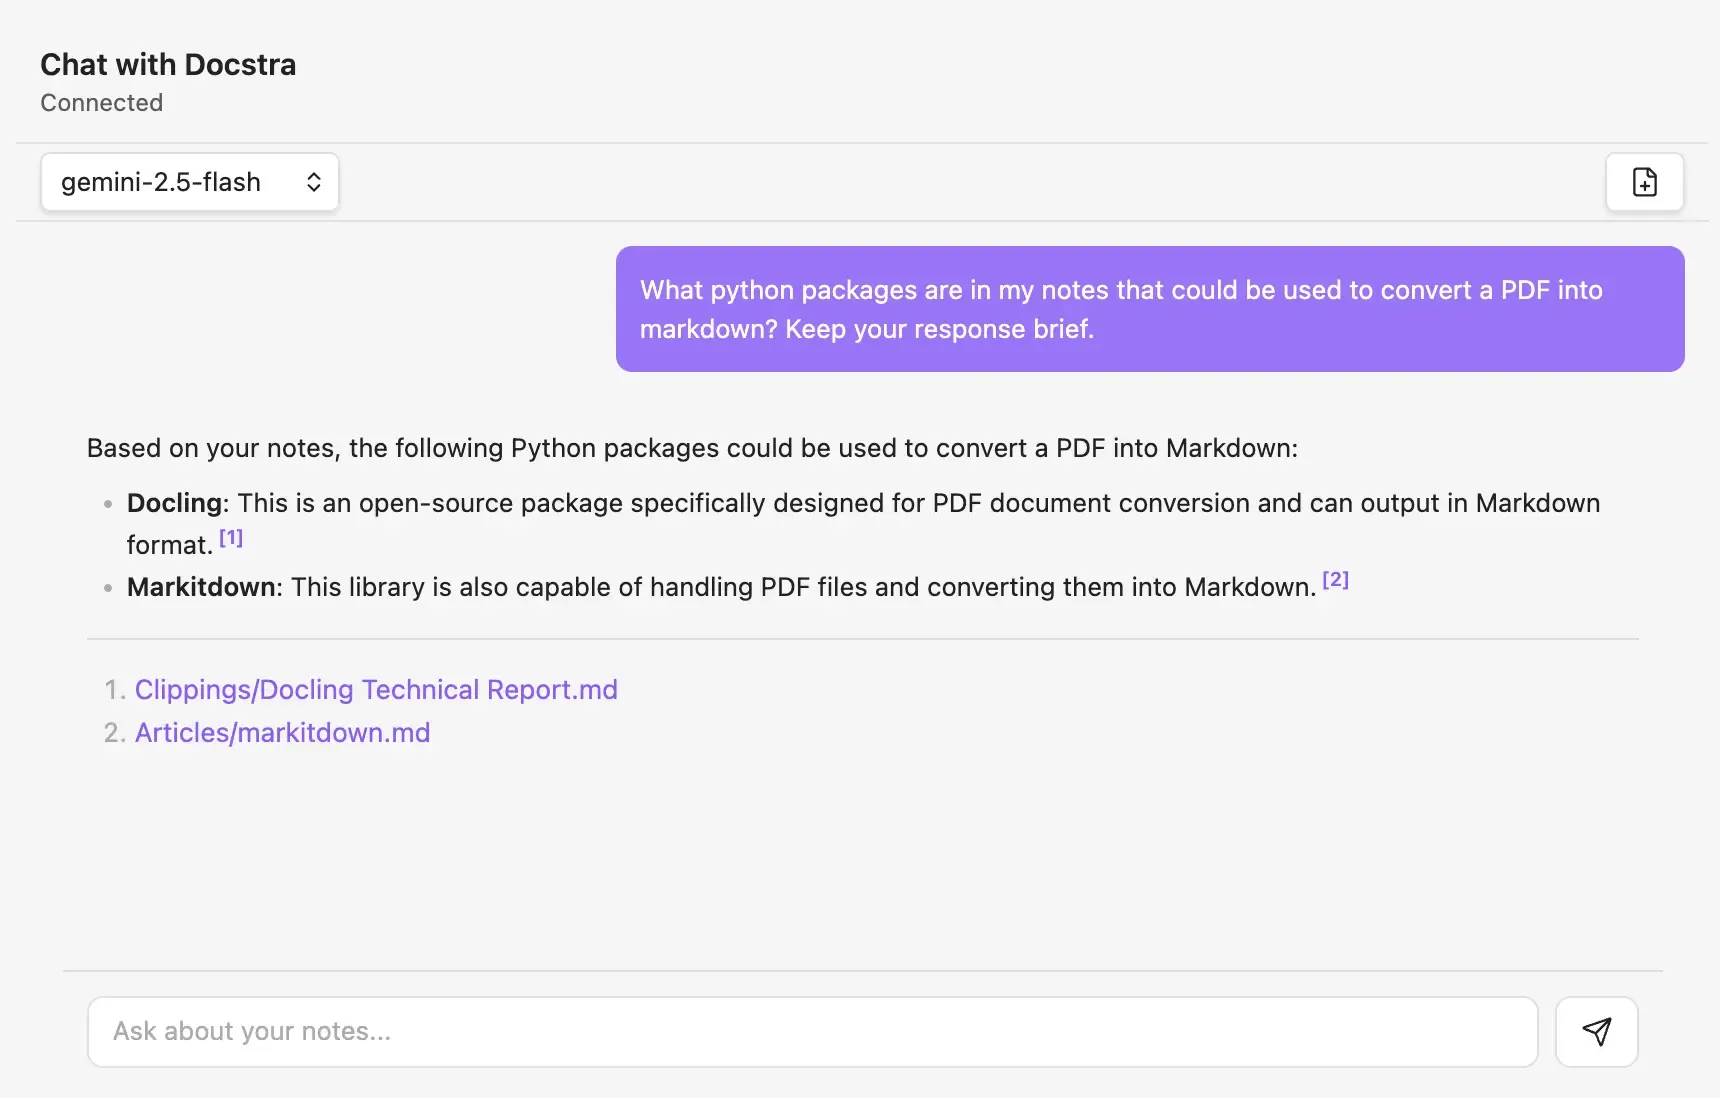
Task: Click the document-plus icon to start new chat
Action: [x=1644, y=182]
